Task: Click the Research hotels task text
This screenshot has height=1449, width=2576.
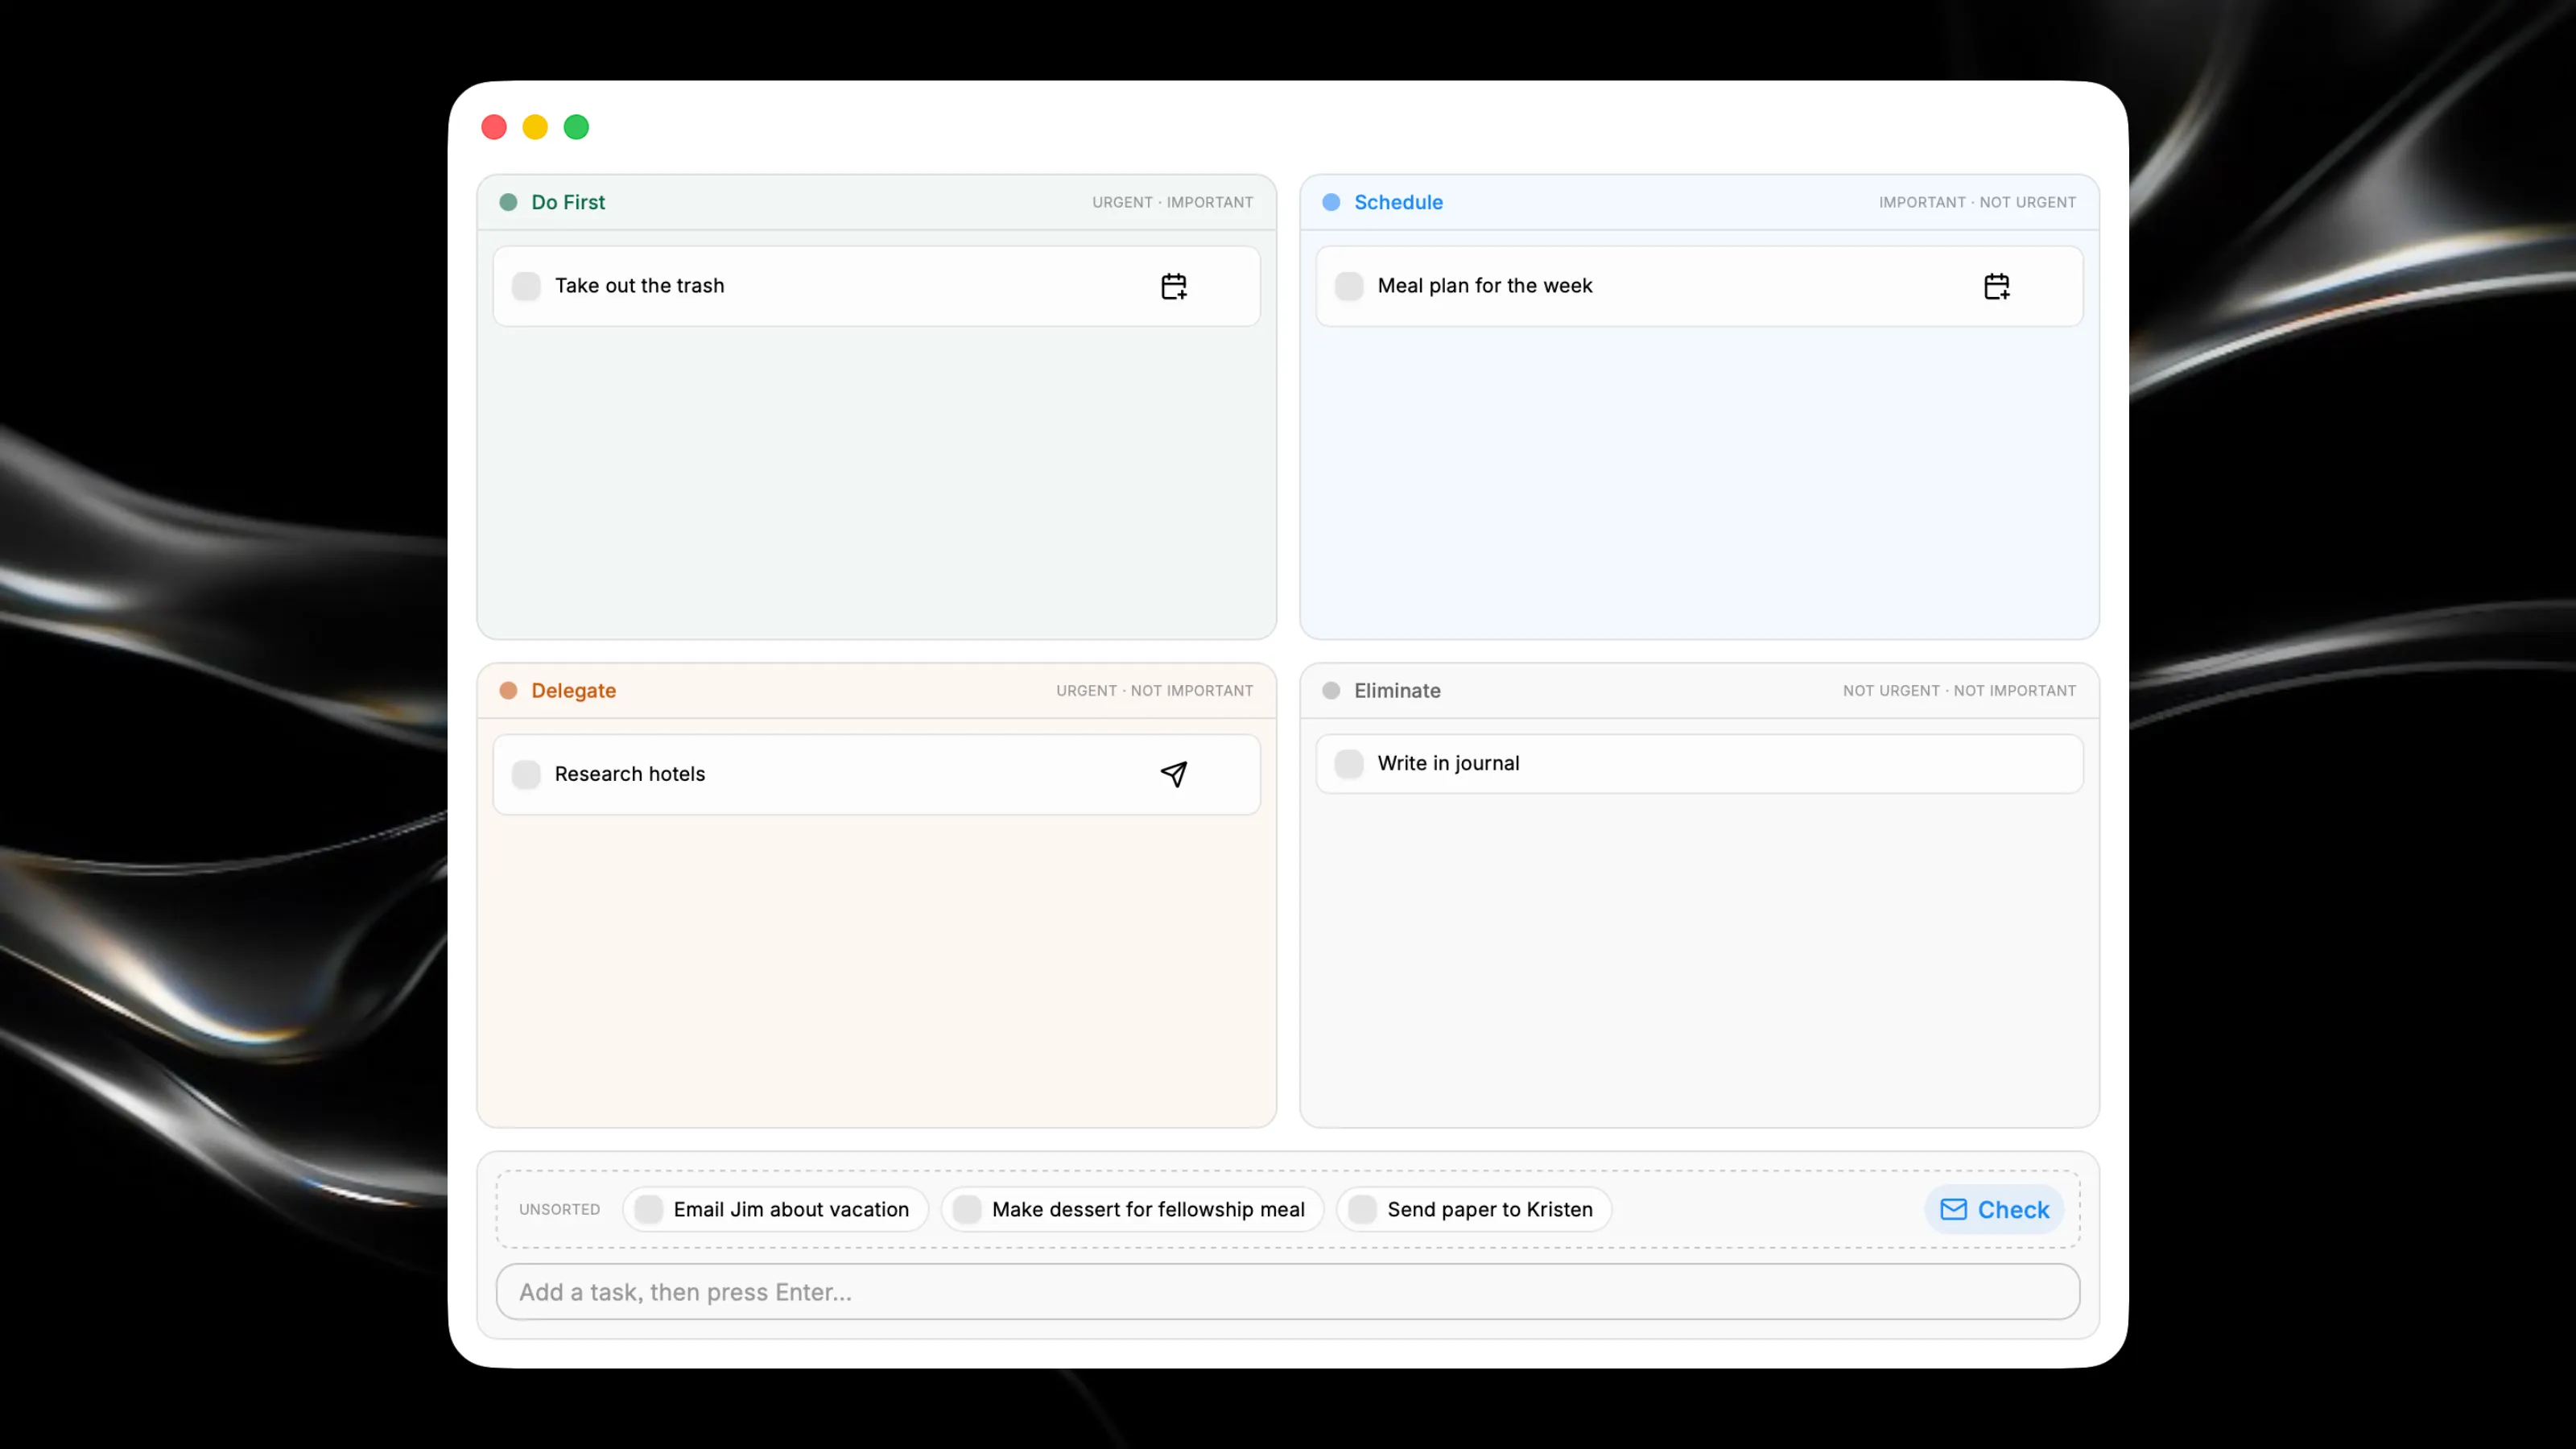Action: click(630, 774)
